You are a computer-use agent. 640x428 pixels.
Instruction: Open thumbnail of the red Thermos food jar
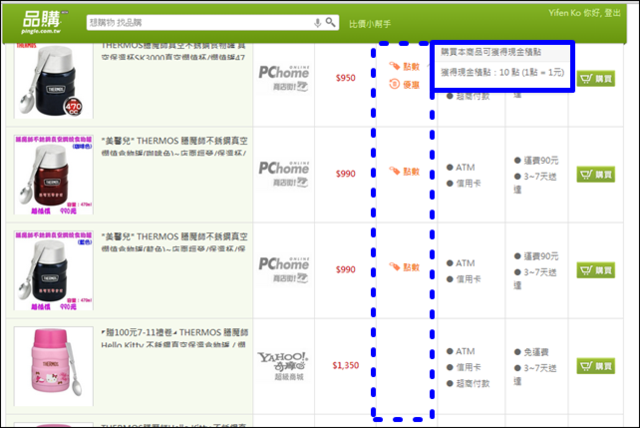pyautogui.click(x=53, y=175)
